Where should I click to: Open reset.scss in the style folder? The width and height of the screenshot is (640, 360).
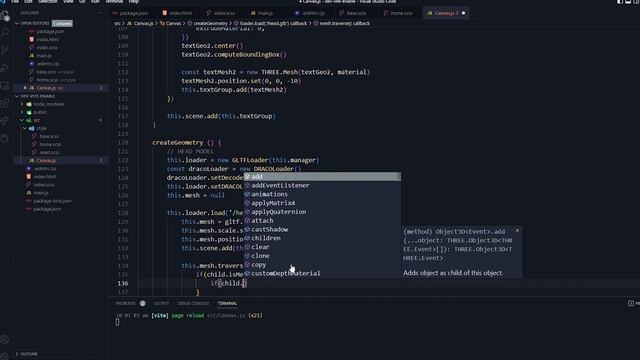pos(49,152)
